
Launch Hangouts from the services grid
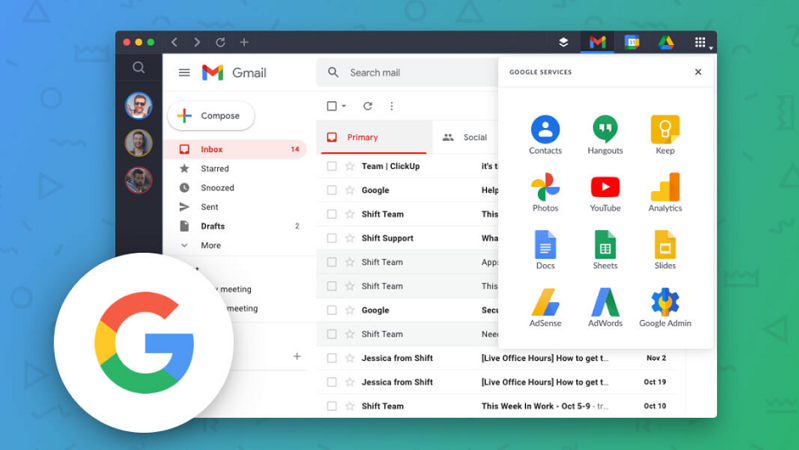(x=605, y=130)
